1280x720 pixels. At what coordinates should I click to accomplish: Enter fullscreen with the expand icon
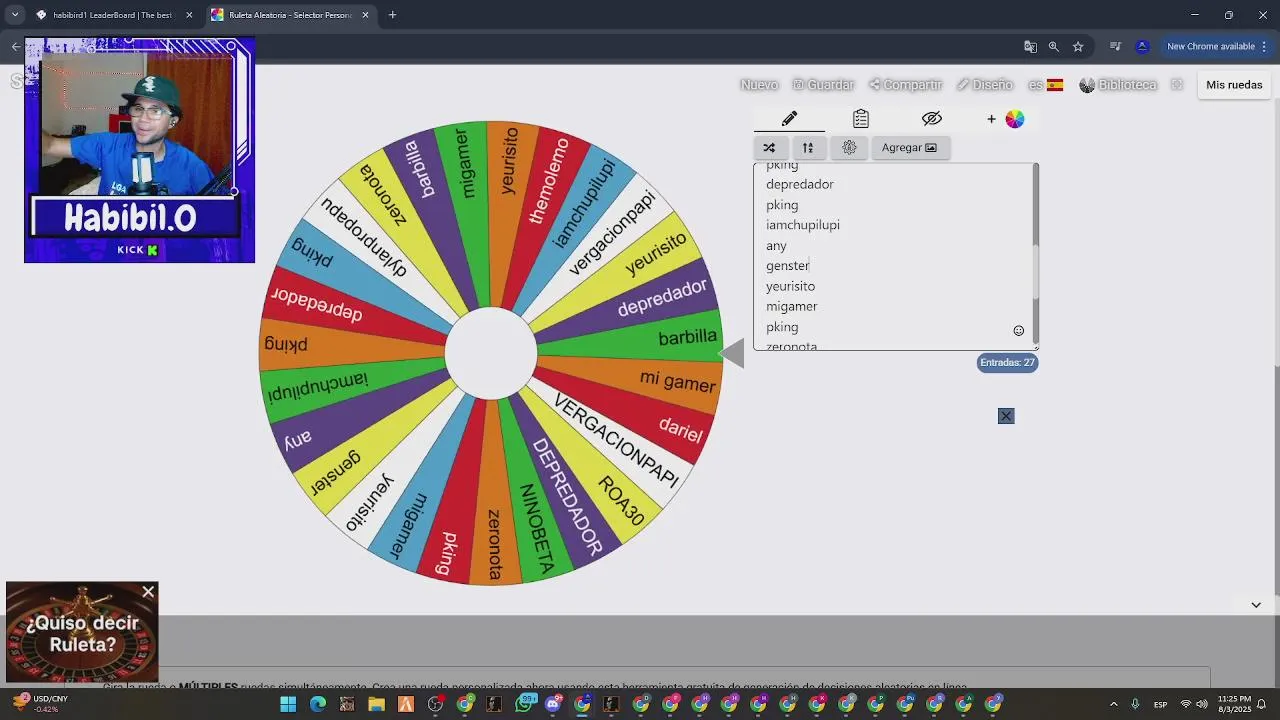pos(1177,85)
